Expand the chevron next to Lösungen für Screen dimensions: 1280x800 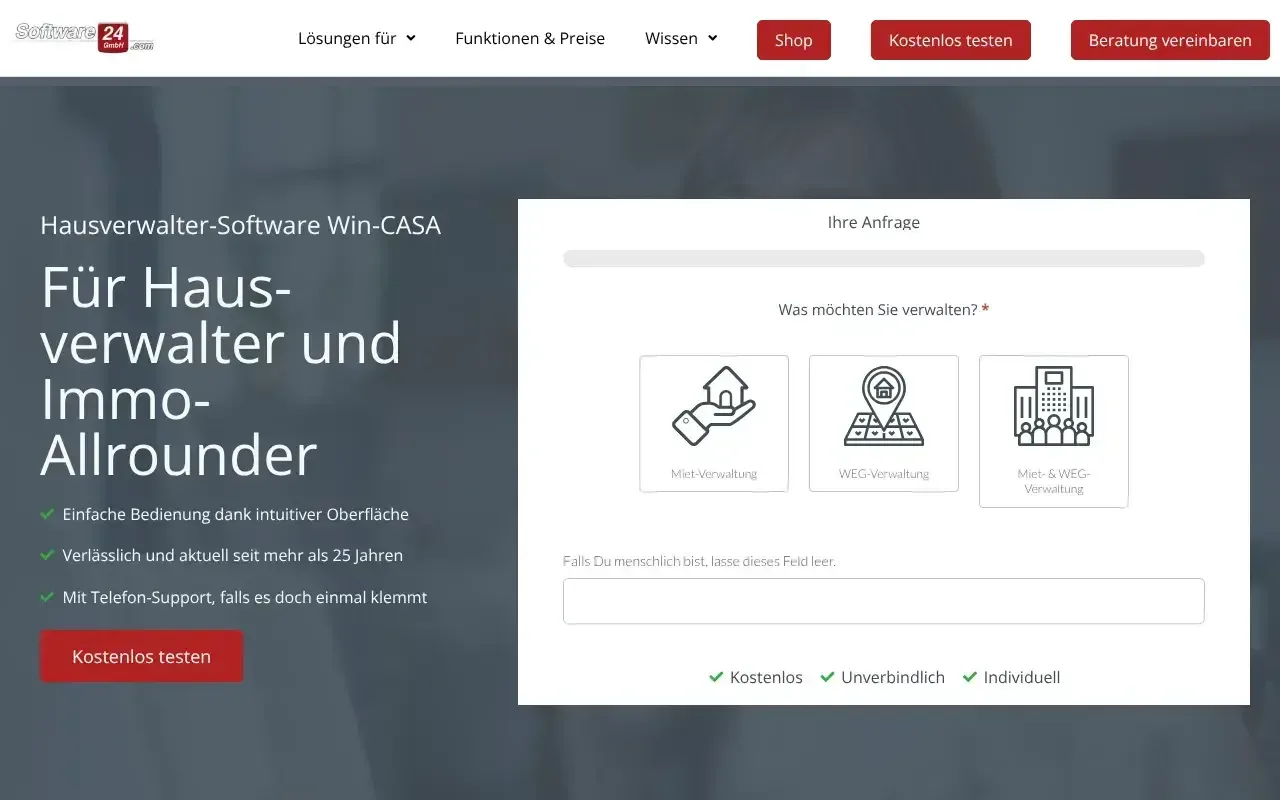(411, 39)
